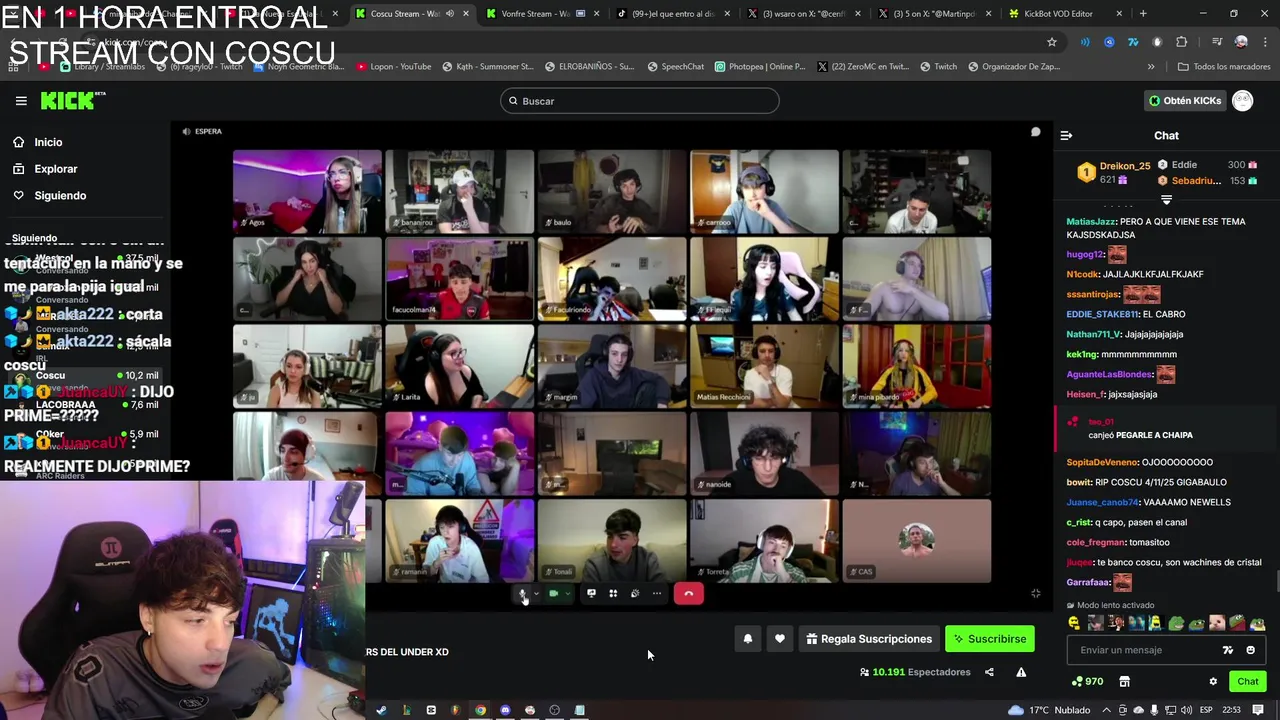1280x720 pixels.
Task: Click the 970 channel points balance
Action: [x=1087, y=681]
